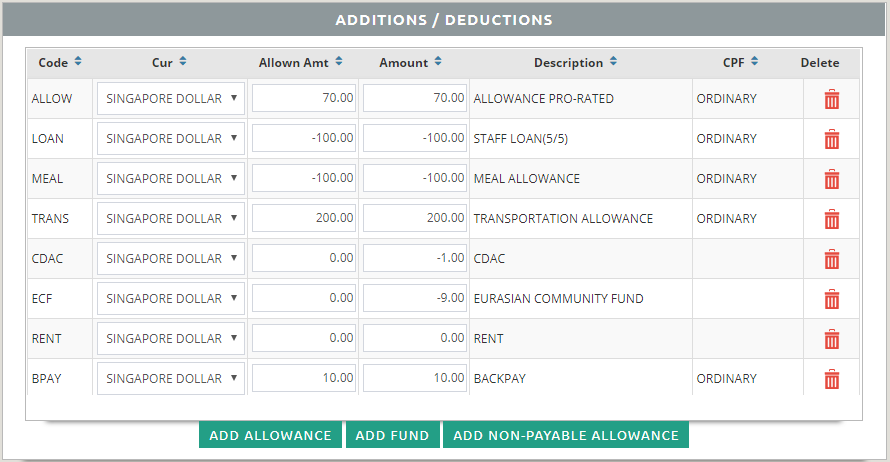Image resolution: width=890 pixels, height=462 pixels.
Task: Open currency dropdown for CDAC row
Action: coord(171,258)
